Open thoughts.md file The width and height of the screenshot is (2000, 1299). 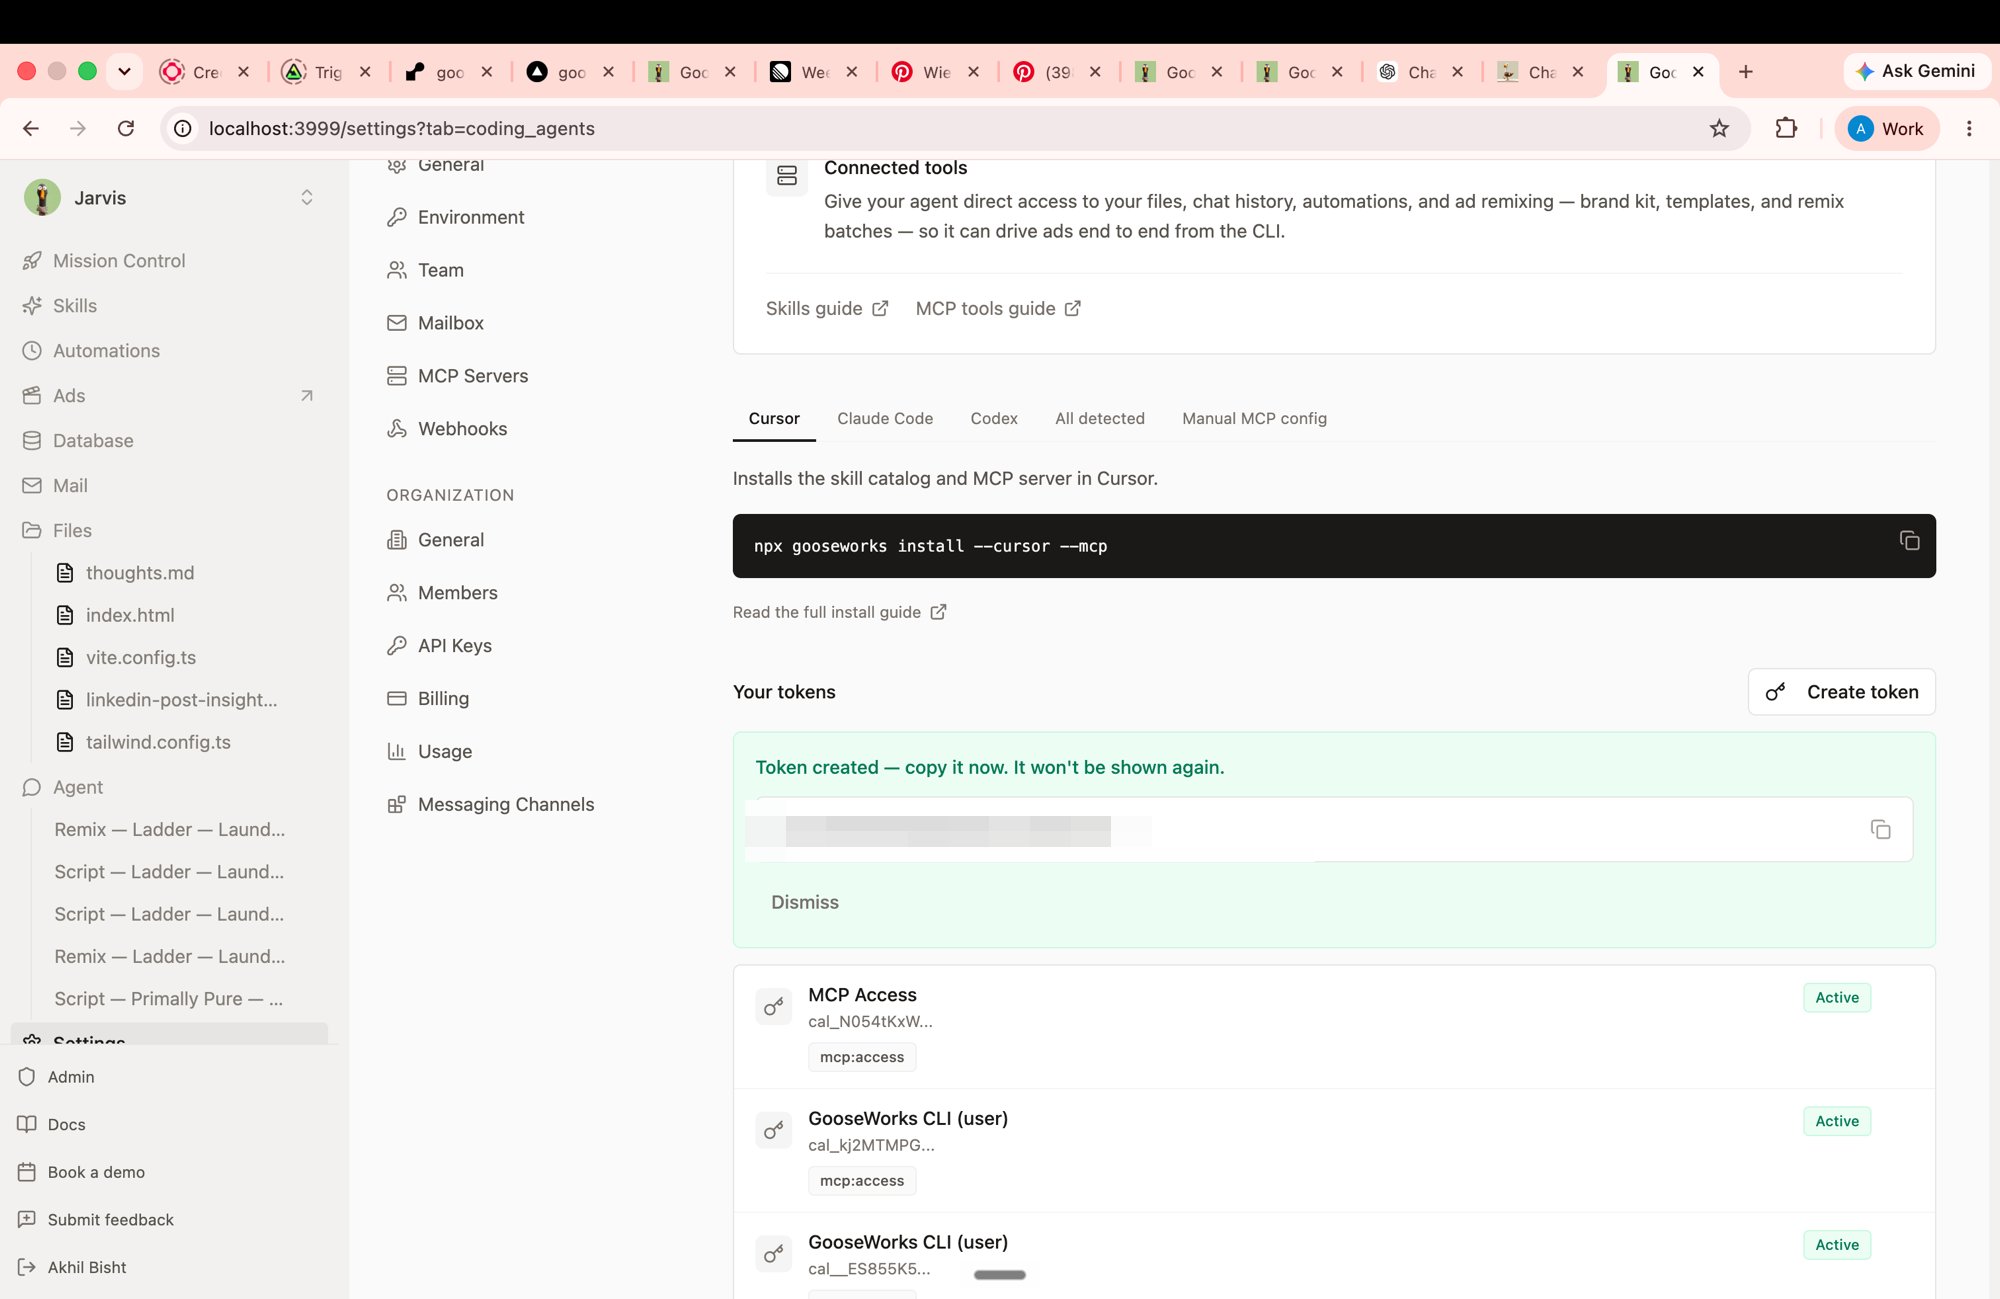click(140, 572)
